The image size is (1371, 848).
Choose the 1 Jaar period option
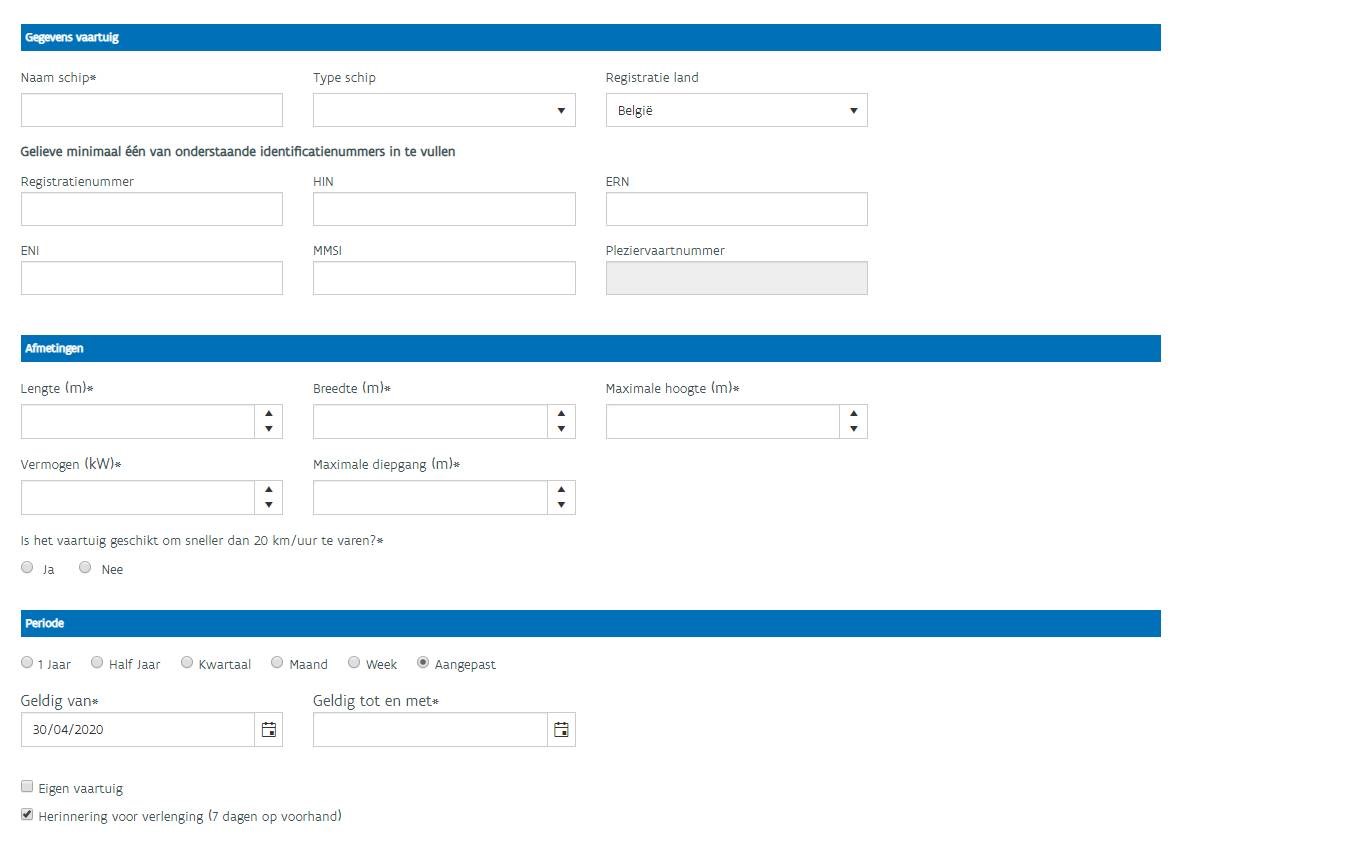coord(27,662)
